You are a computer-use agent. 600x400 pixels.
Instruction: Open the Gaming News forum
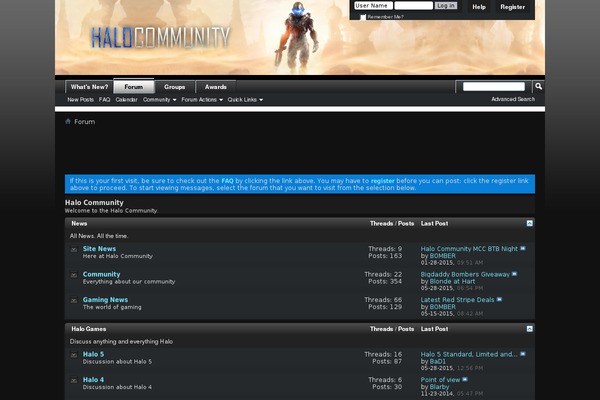[105, 300]
